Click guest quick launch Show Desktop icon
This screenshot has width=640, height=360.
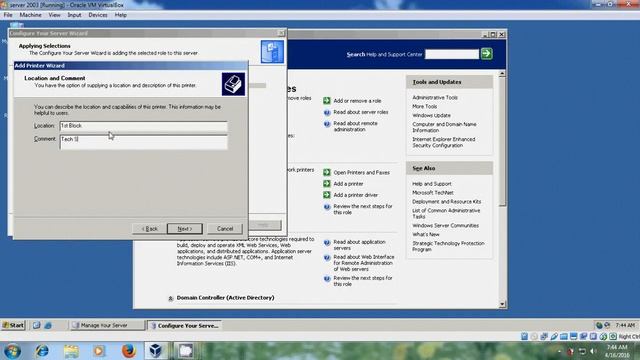[36, 325]
